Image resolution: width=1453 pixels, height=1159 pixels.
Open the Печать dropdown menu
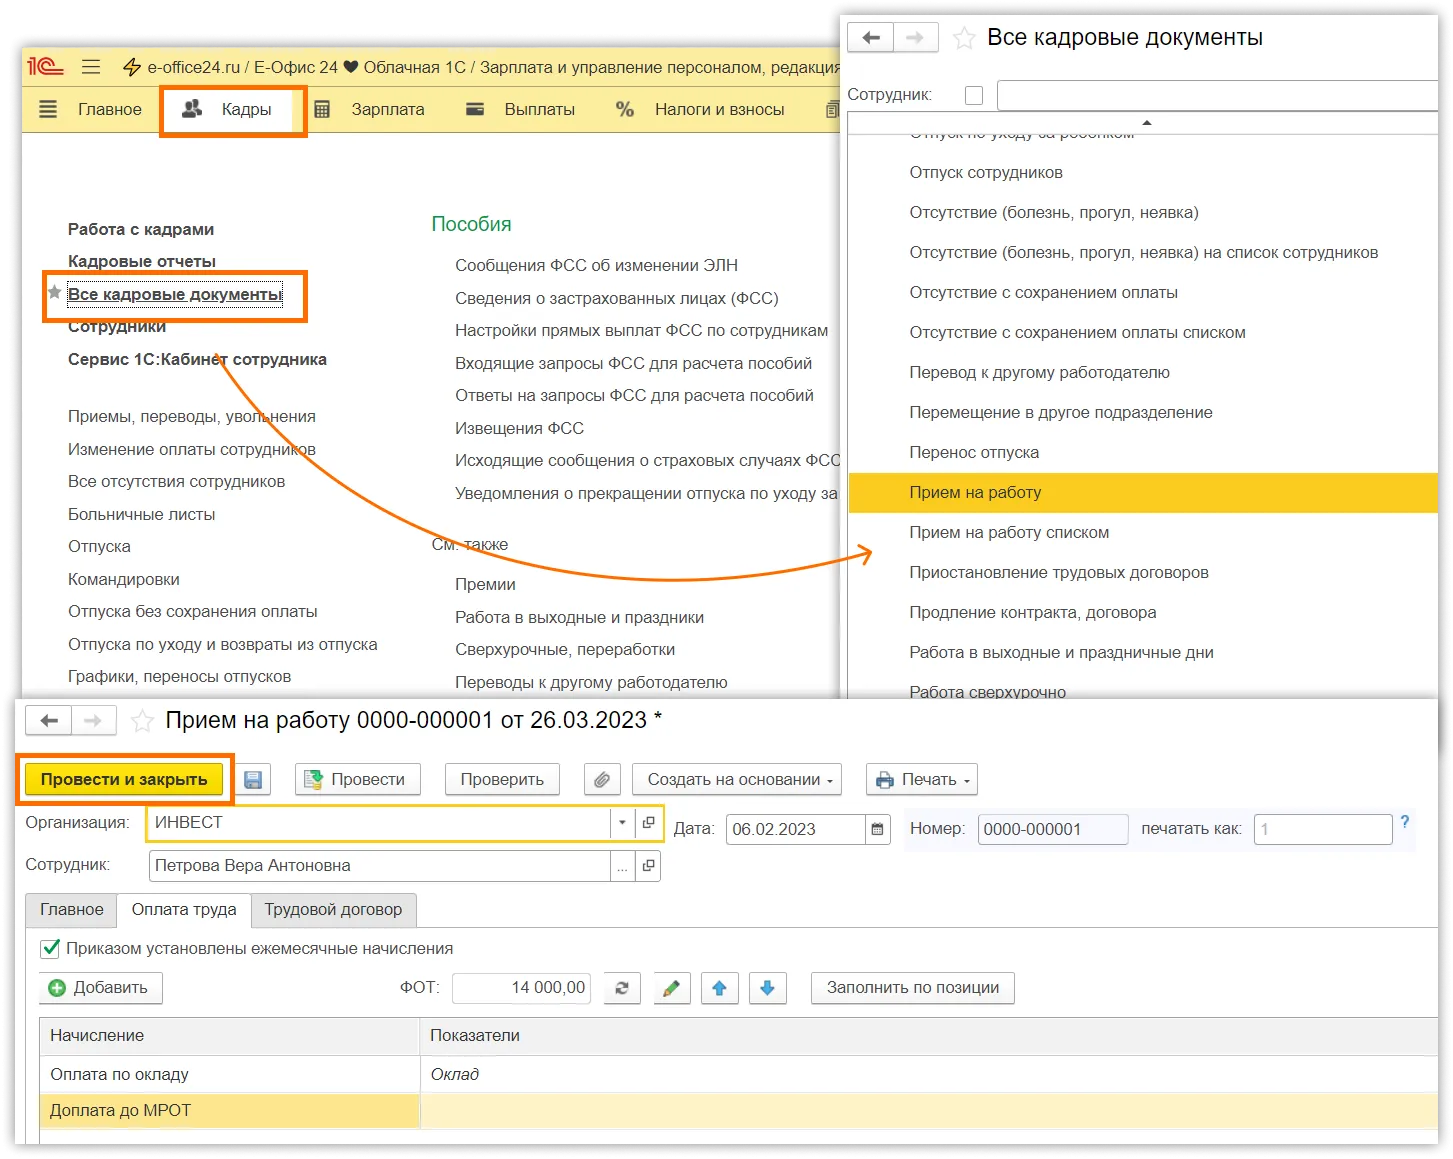pyautogui.click(x=921, y=780)
